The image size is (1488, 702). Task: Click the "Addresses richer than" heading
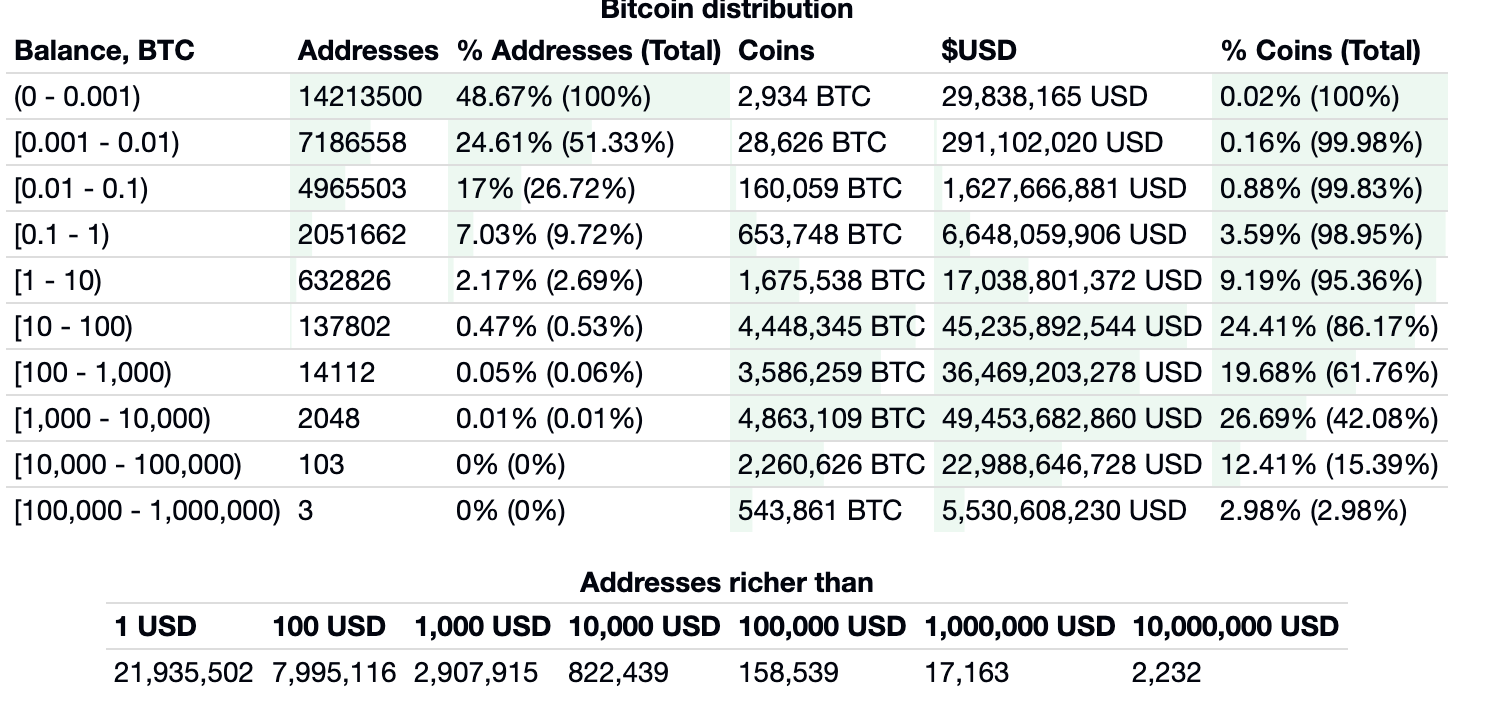point(726,582)
